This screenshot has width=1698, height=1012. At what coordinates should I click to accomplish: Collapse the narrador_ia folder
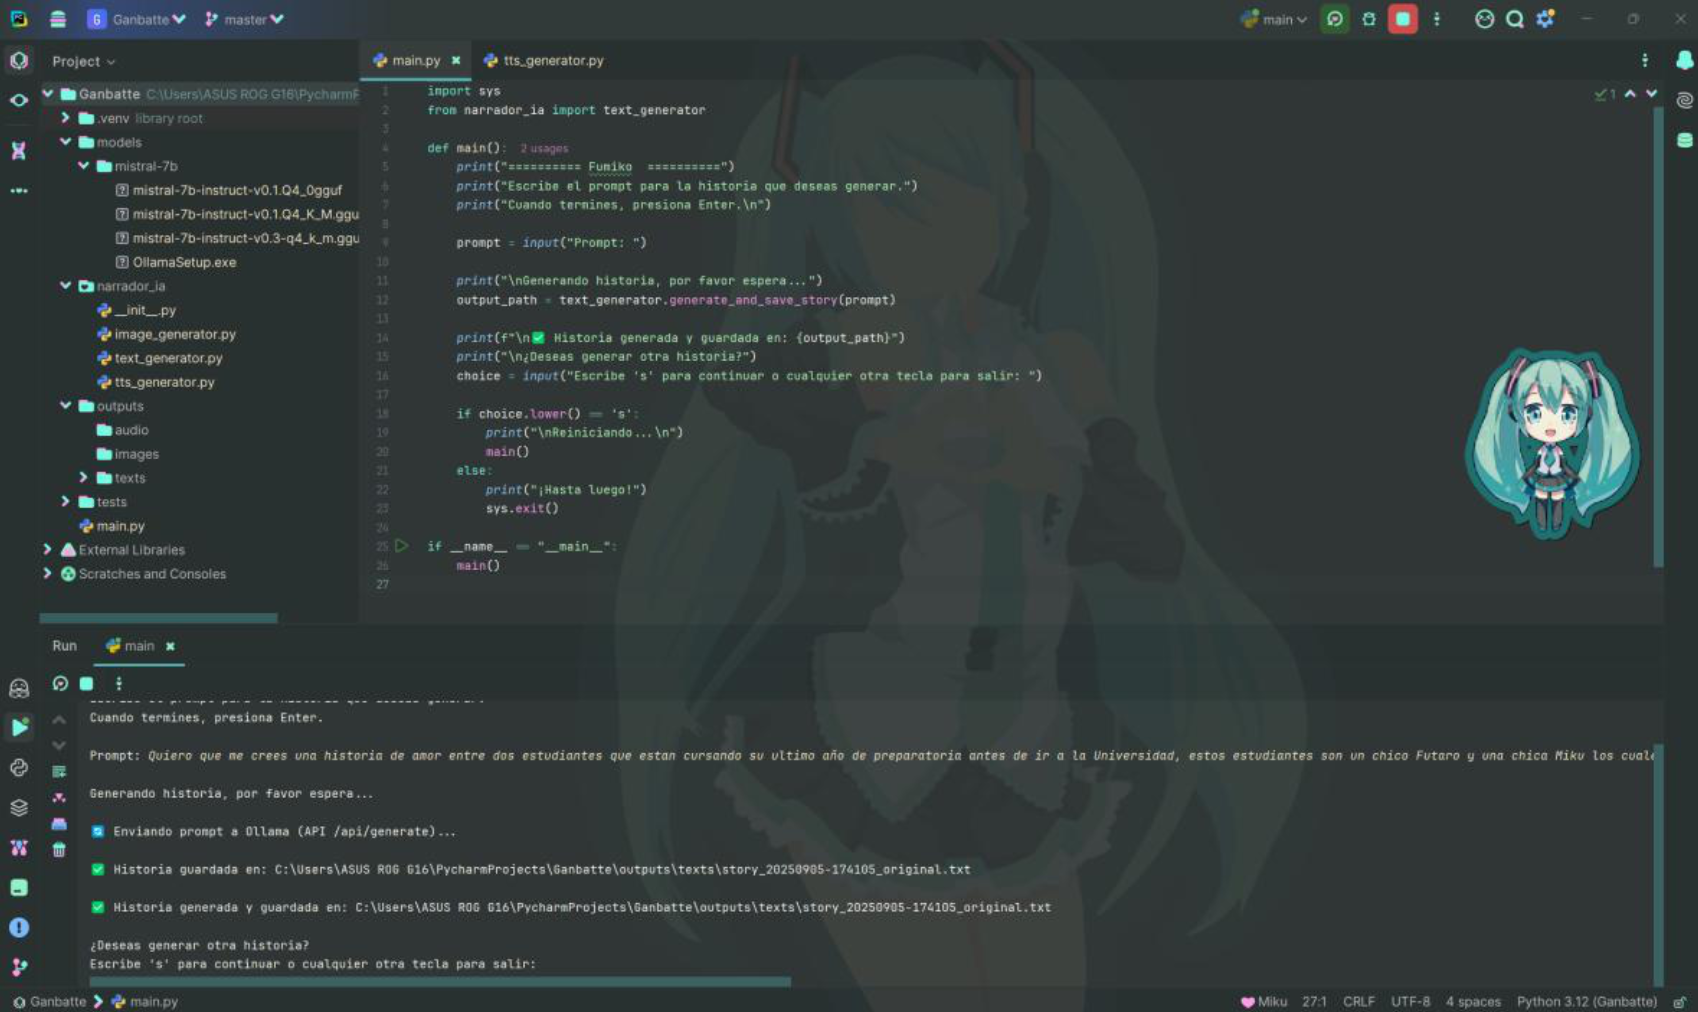pyautogui.click(x=66, y=286)
